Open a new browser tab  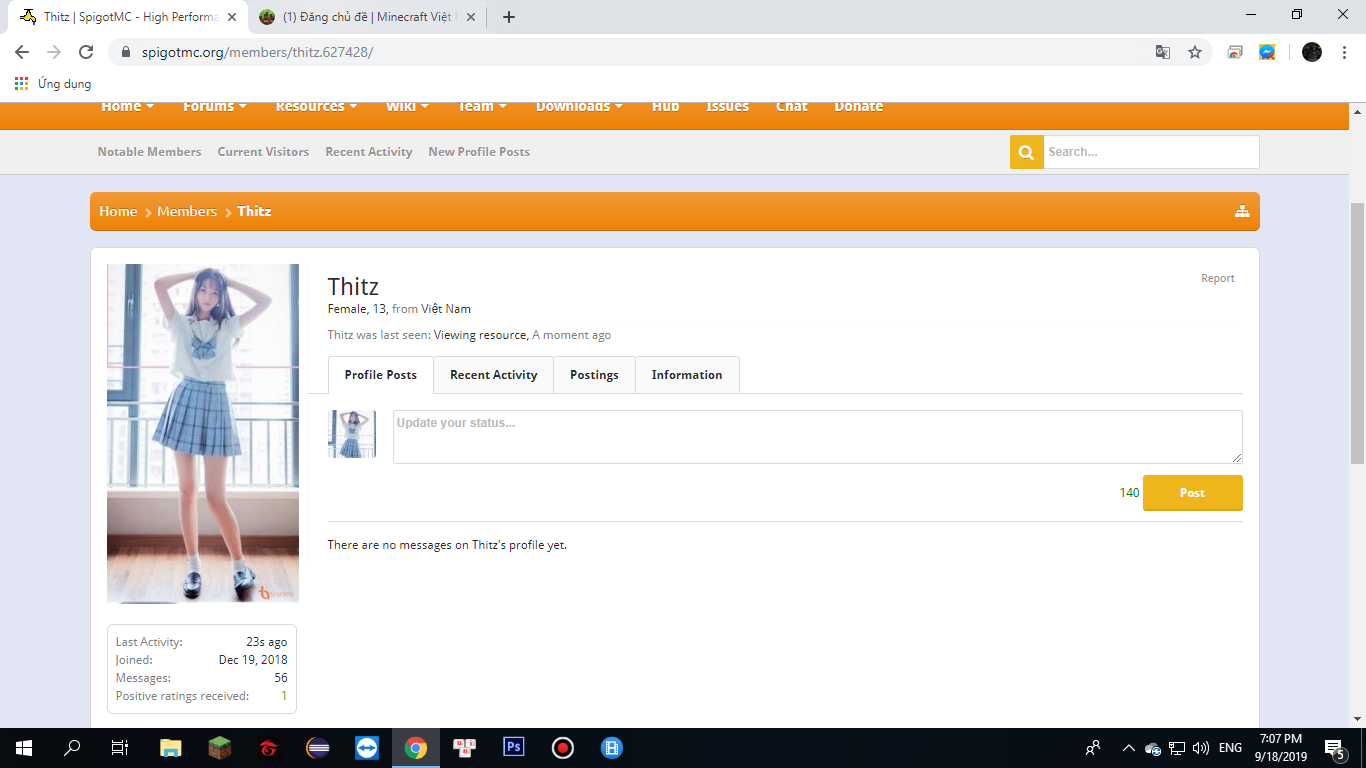(x=509, y=17)
